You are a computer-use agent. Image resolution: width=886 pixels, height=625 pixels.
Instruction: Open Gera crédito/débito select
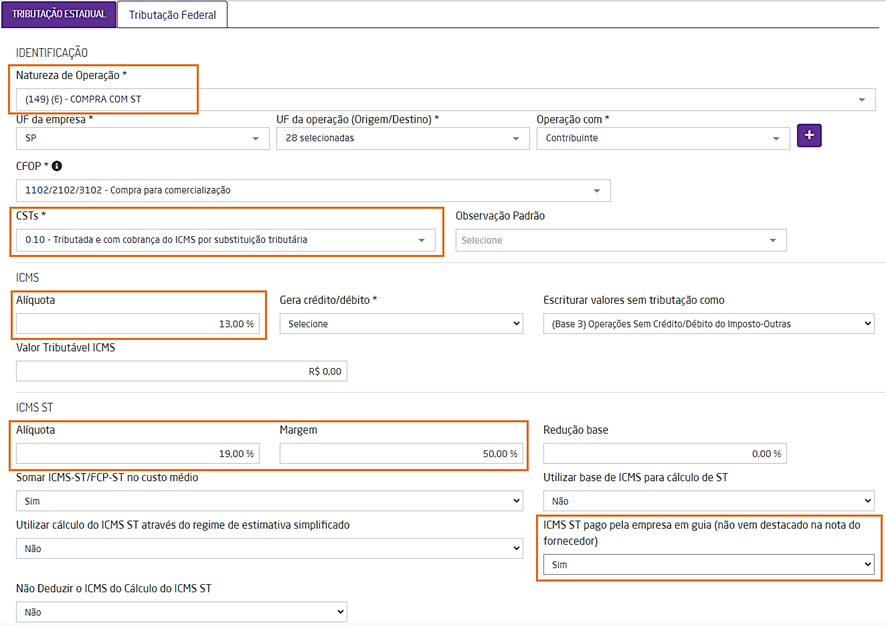tap(401, 324)
